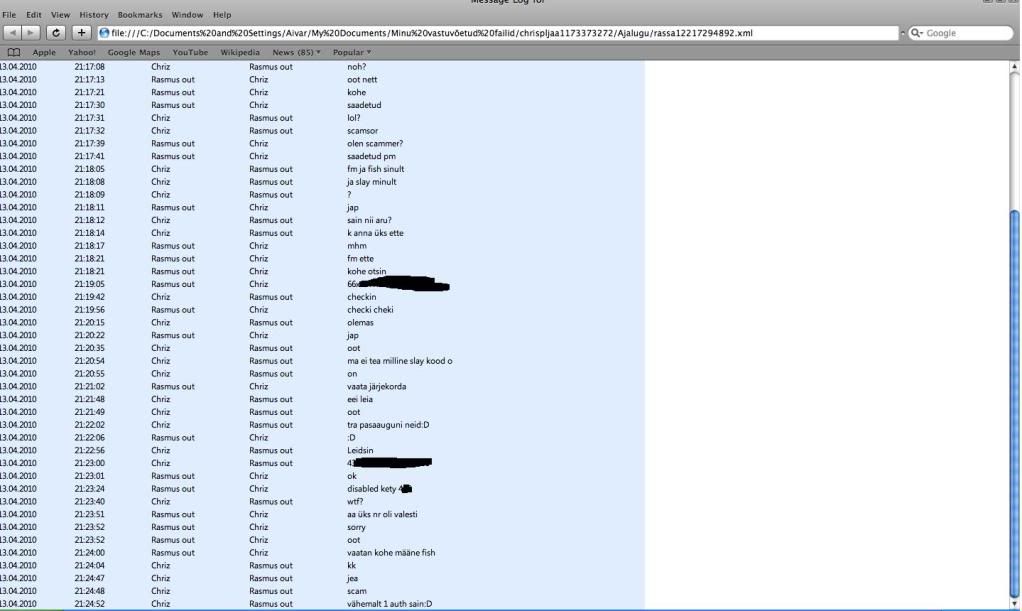Image resolution: width=1022 pixels, height=611 pixels.
Task: Go to the YouTube bookmark
Action: click(x=190, y=52)
